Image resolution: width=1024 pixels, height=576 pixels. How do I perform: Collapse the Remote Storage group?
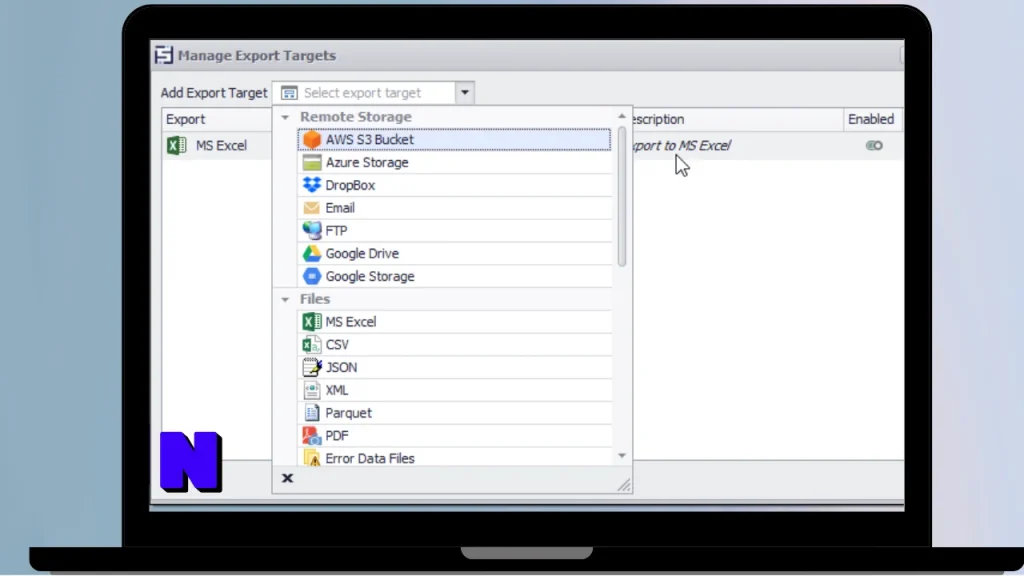pyautogui.click(x=285, y=118)
